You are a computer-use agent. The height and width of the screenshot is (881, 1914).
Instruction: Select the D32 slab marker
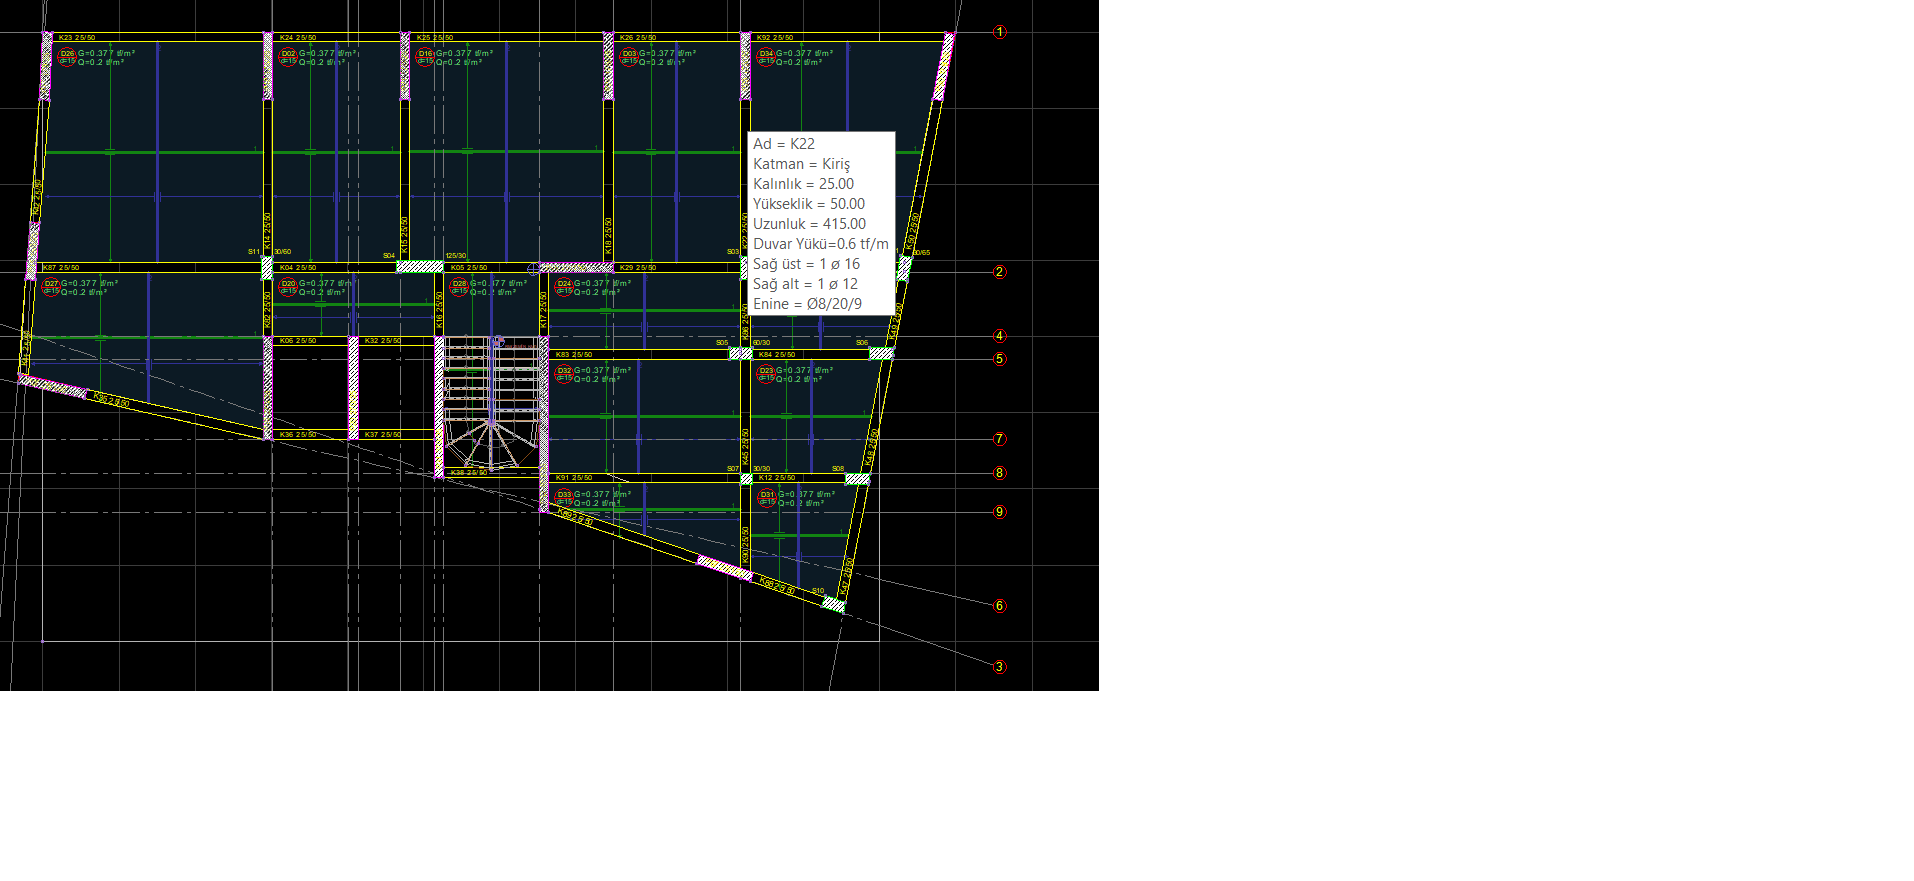point(564,372)
